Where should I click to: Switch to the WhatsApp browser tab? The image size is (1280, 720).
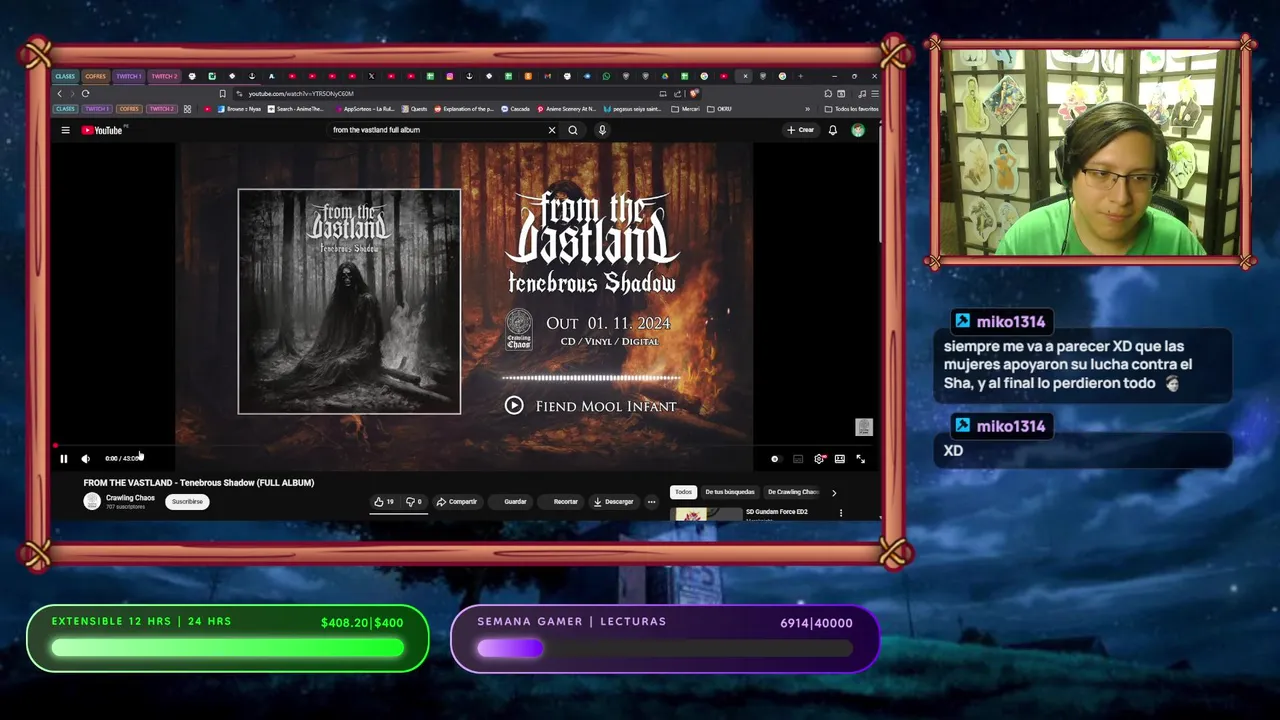pyautogui.click(x=606, y=76)
